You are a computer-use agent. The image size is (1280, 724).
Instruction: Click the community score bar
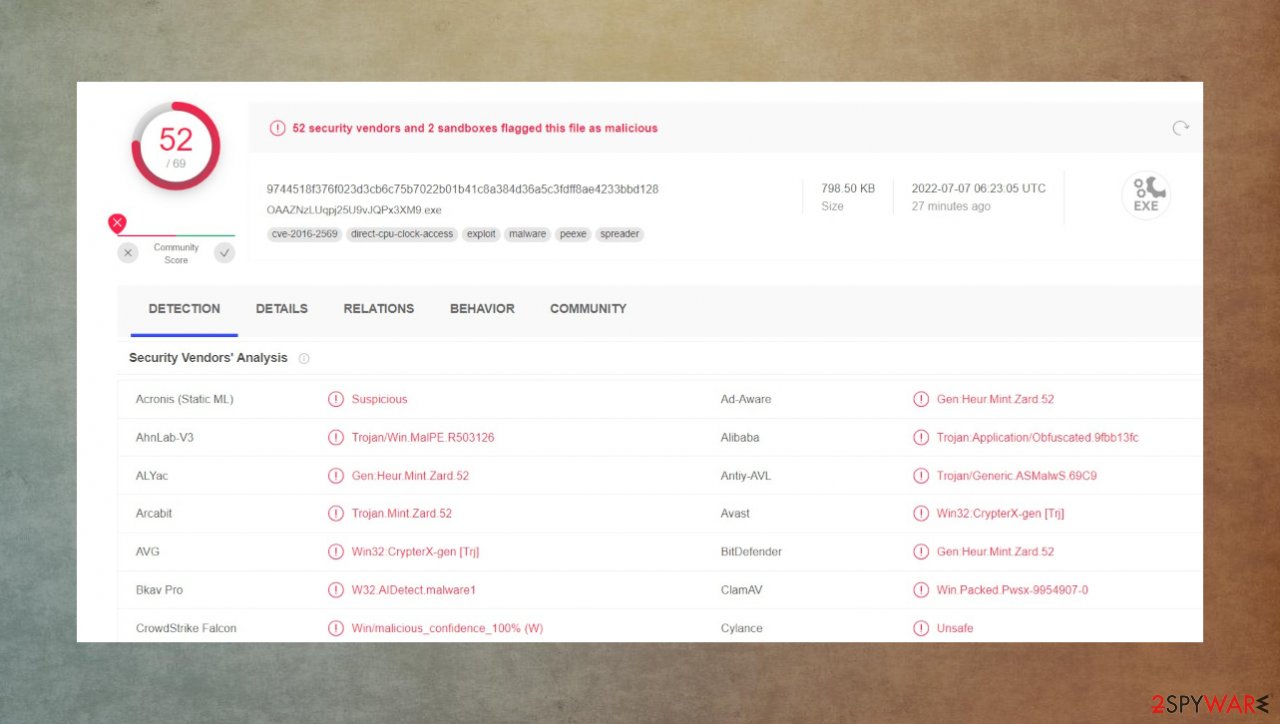pos(176,235)
